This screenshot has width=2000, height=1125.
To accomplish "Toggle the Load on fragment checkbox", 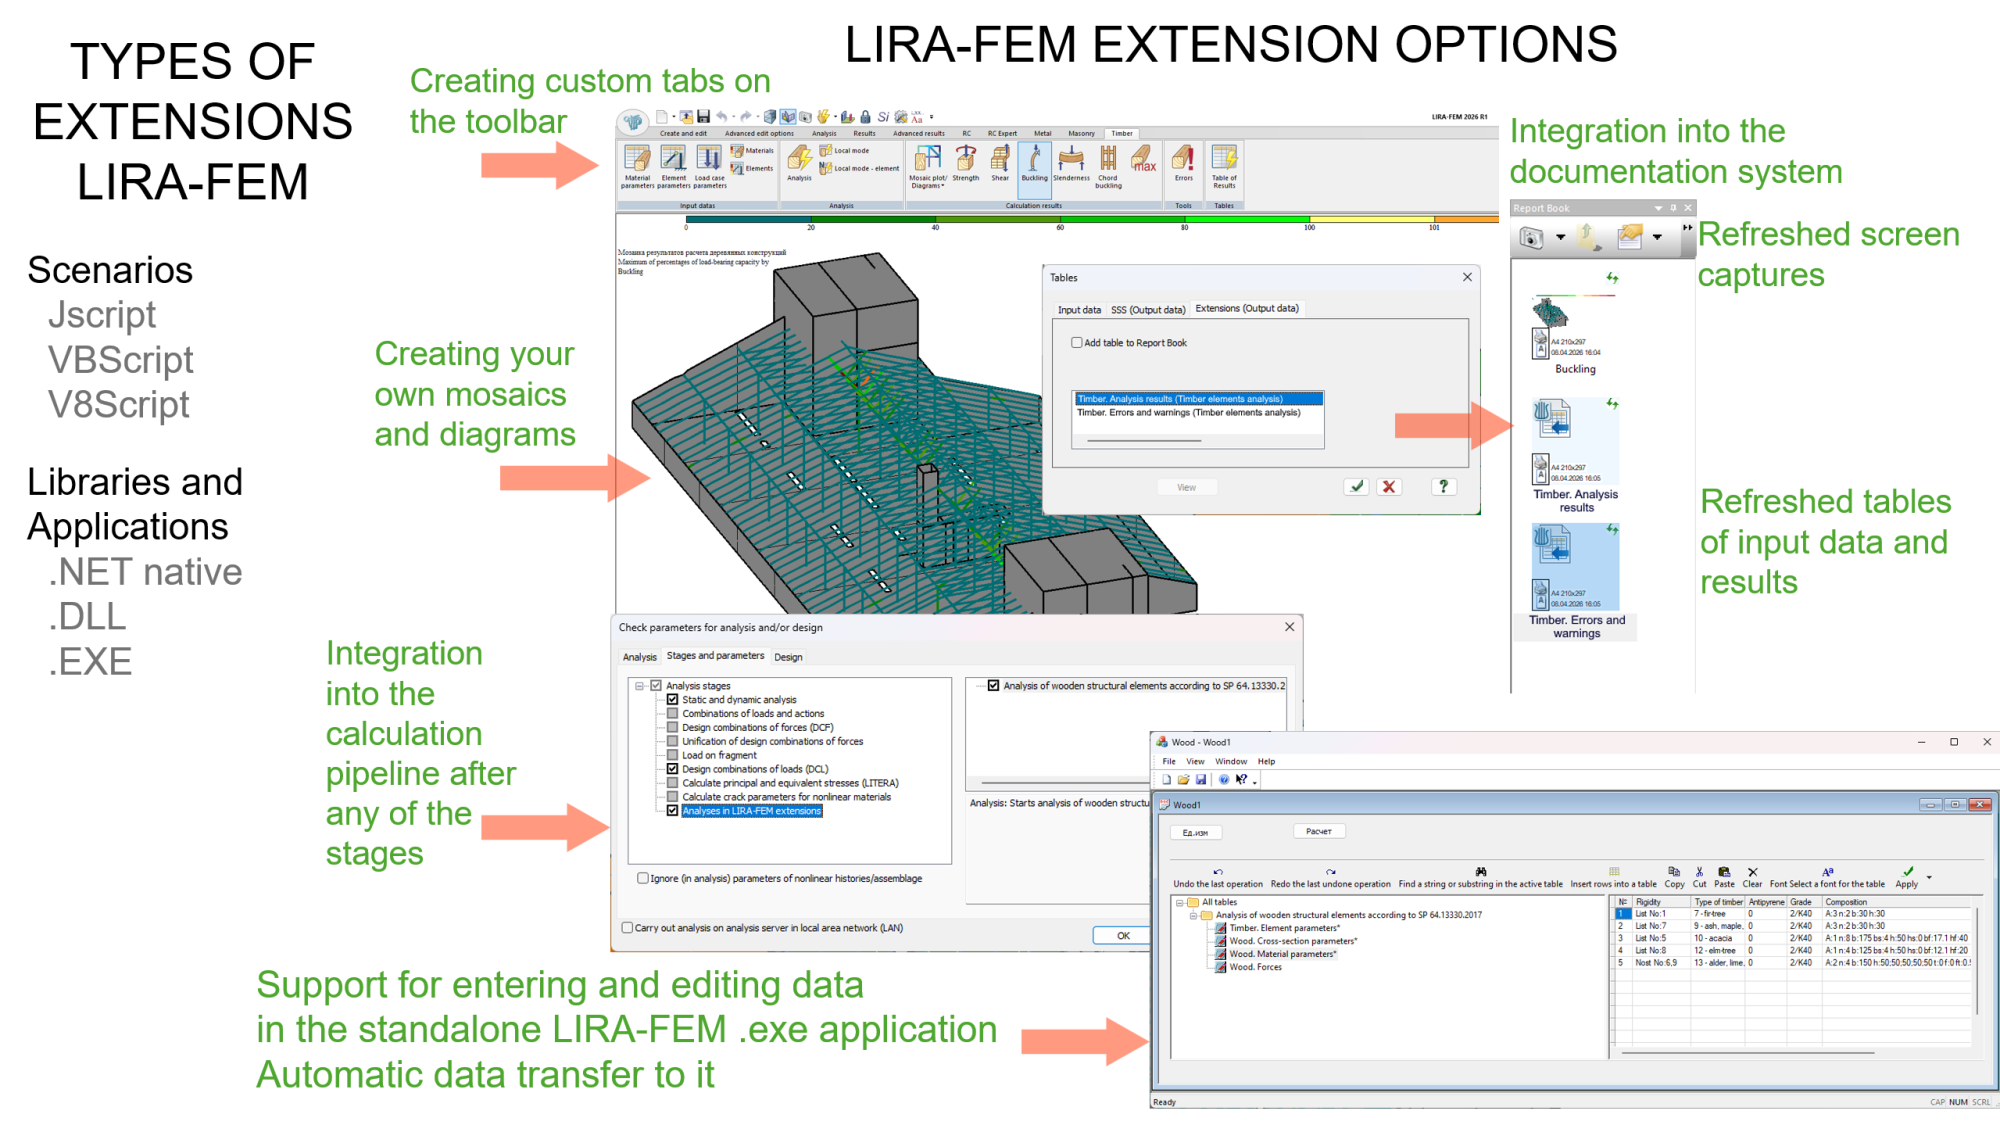I will click(x=673, y=755).
